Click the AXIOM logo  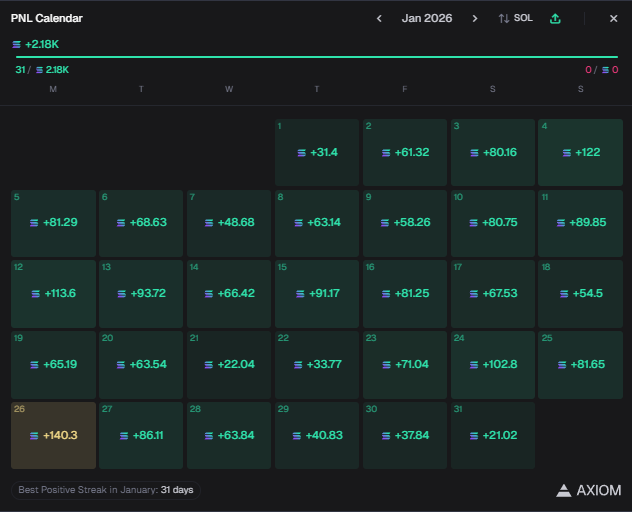click(x=588, y=490)
